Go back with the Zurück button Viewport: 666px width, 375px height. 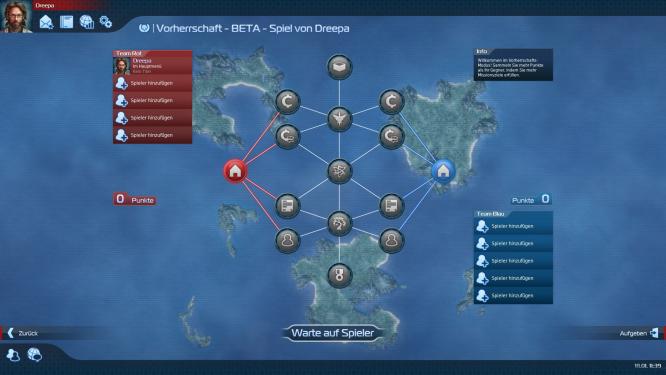click(23, 333)
